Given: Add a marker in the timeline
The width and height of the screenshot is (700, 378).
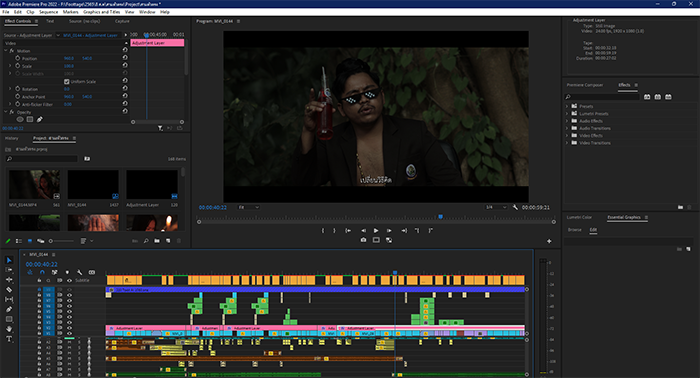Looking at the screenshot, I should coord(67,272).
